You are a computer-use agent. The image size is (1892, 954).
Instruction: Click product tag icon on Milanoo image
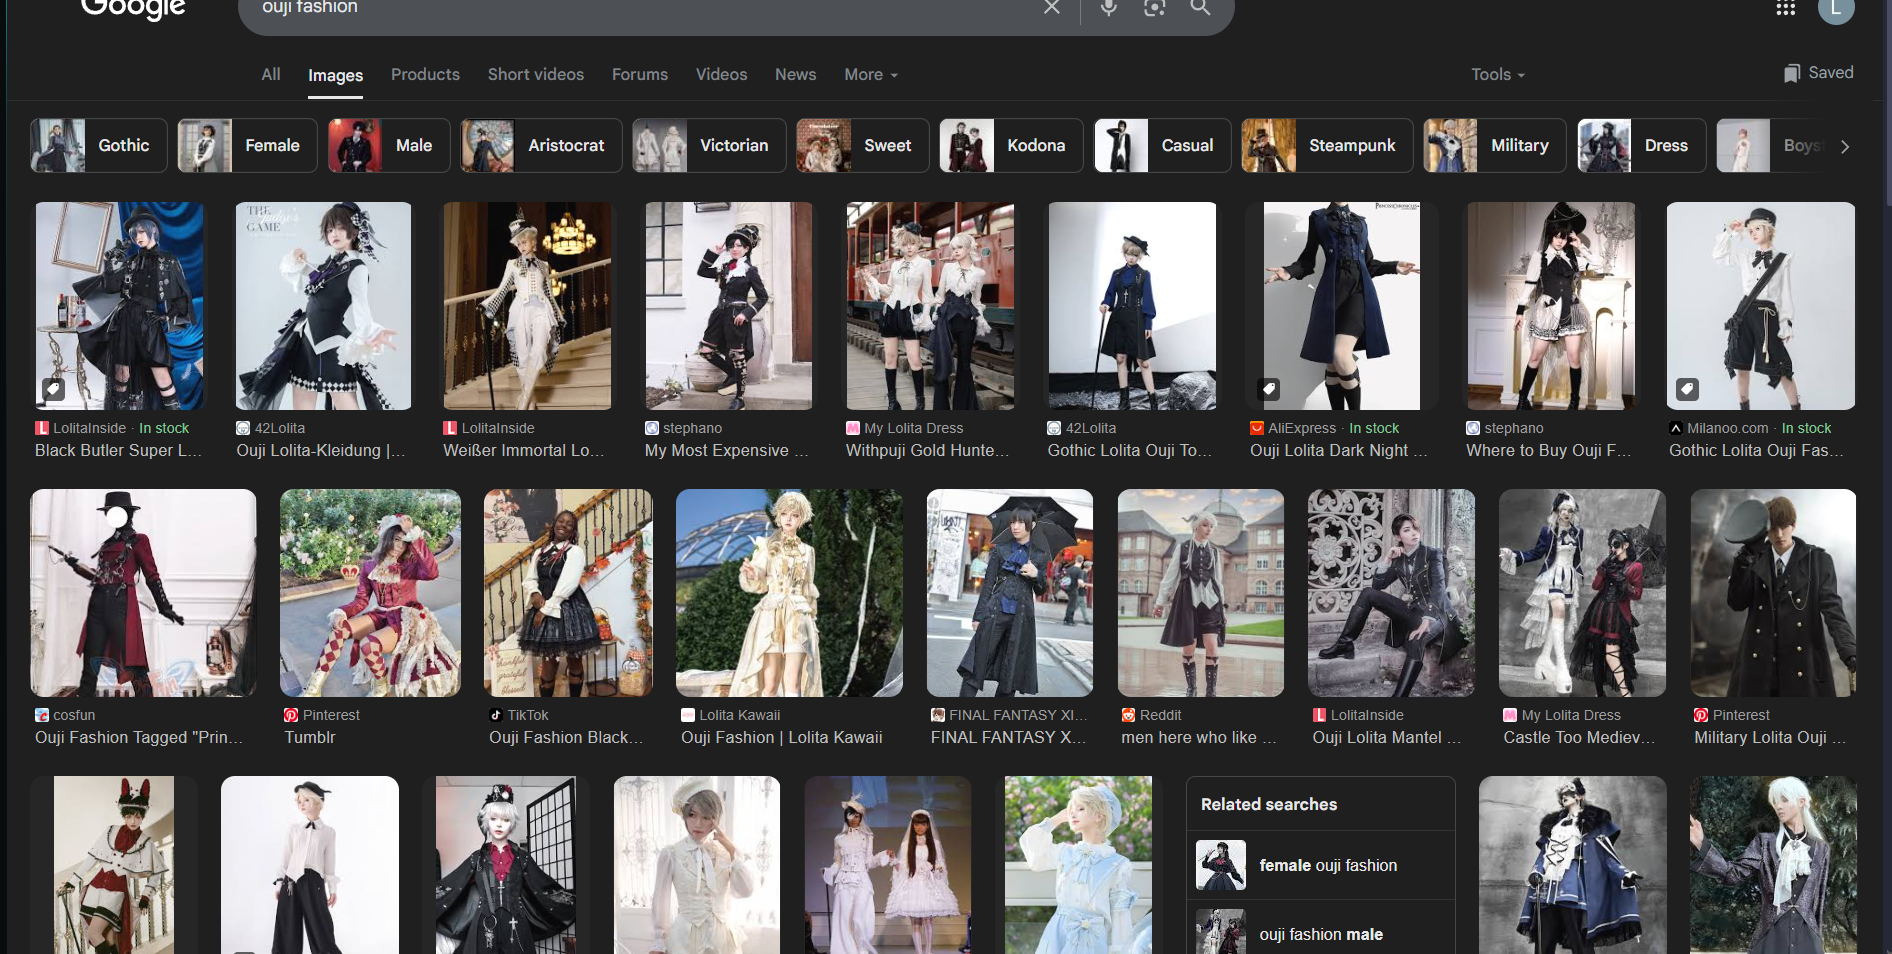pos(1687,389)
